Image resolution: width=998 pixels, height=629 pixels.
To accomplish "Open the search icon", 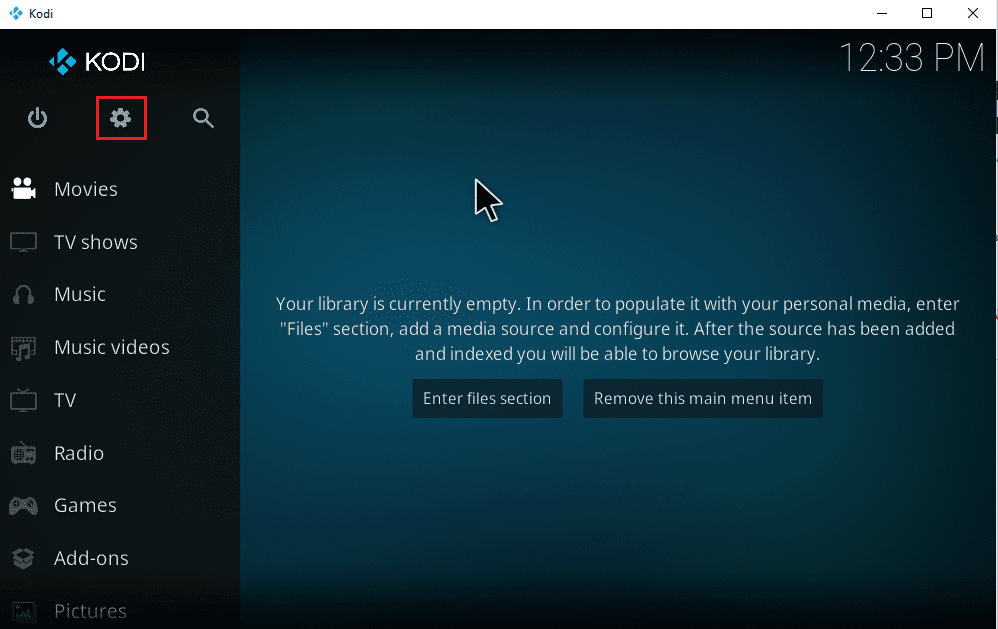I will 203,118.
